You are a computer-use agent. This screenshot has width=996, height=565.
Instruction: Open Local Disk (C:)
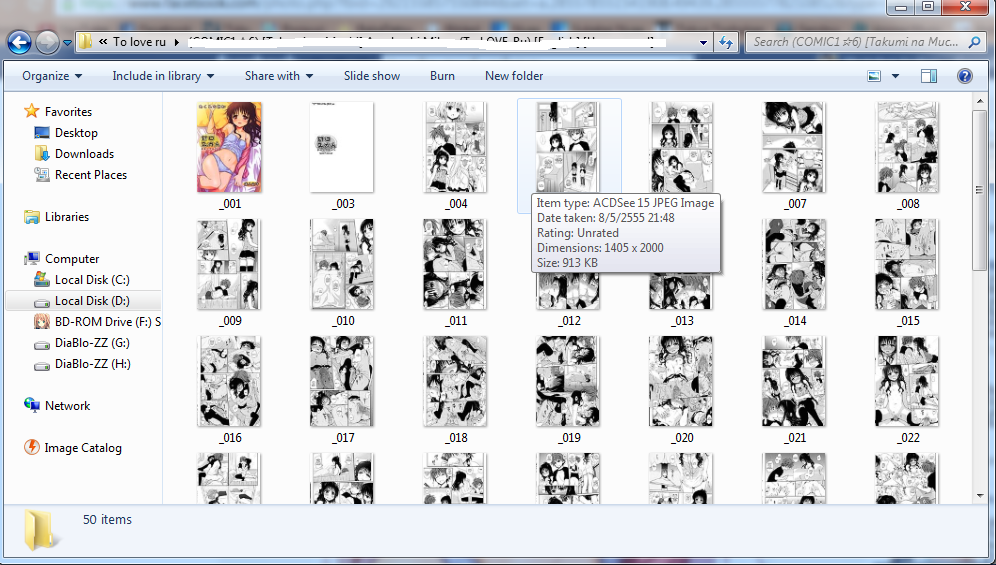92,279
